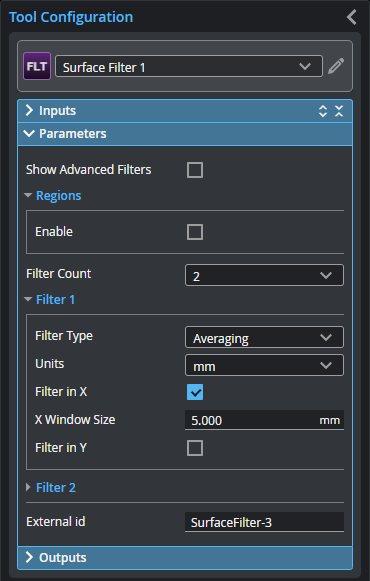Enable Show Advanced Filters checkbox
370x581 pixels.
point(195,170)
